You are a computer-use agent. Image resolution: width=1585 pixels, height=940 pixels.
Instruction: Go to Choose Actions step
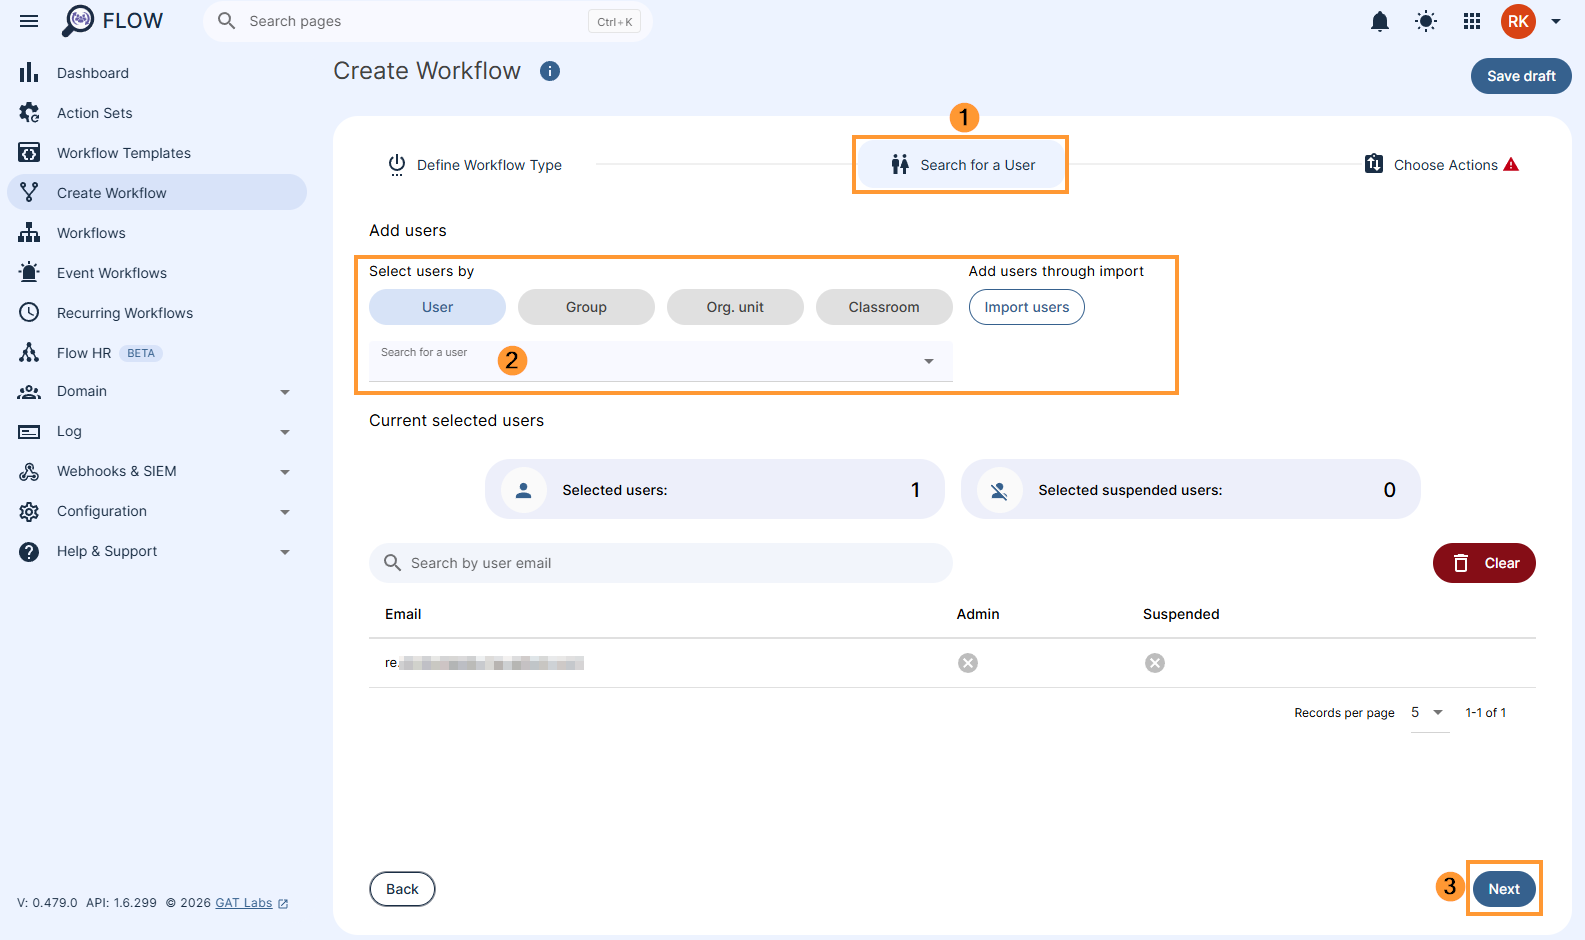tap(1441, 165)
